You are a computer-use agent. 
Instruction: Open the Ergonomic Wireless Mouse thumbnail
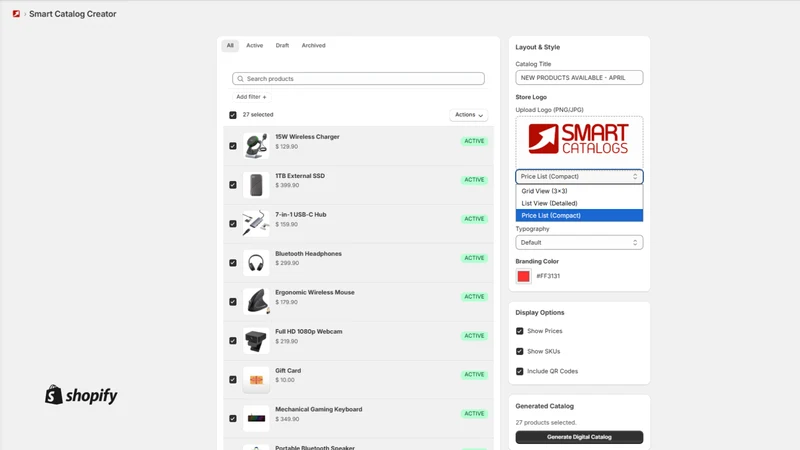point(256,302)
